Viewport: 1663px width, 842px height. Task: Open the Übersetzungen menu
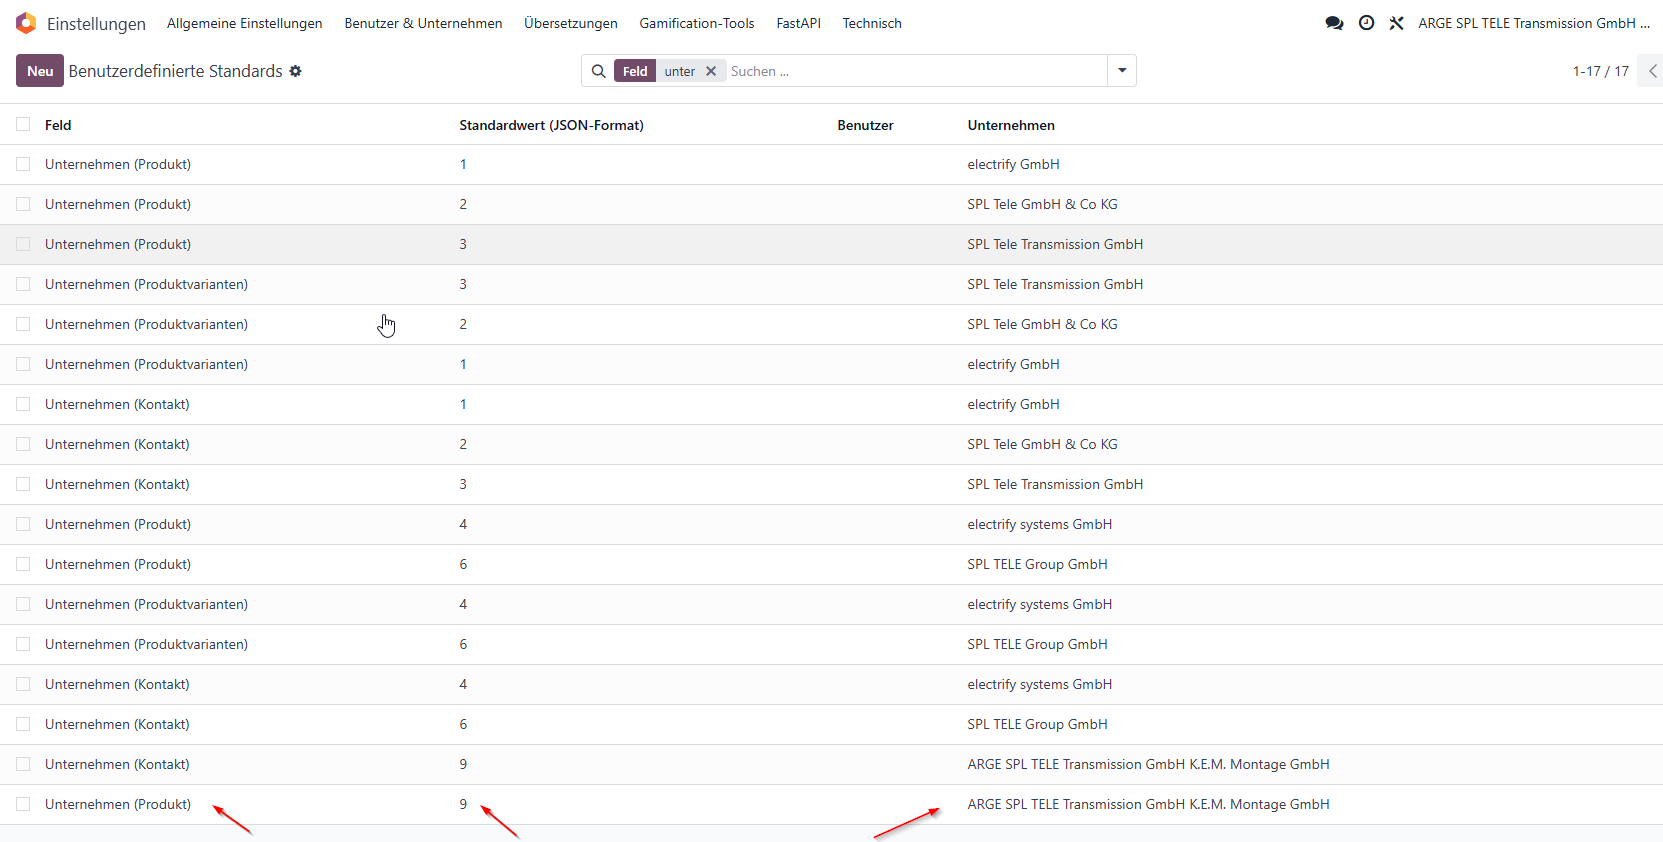pyautogui.click(x=571, y=23)
